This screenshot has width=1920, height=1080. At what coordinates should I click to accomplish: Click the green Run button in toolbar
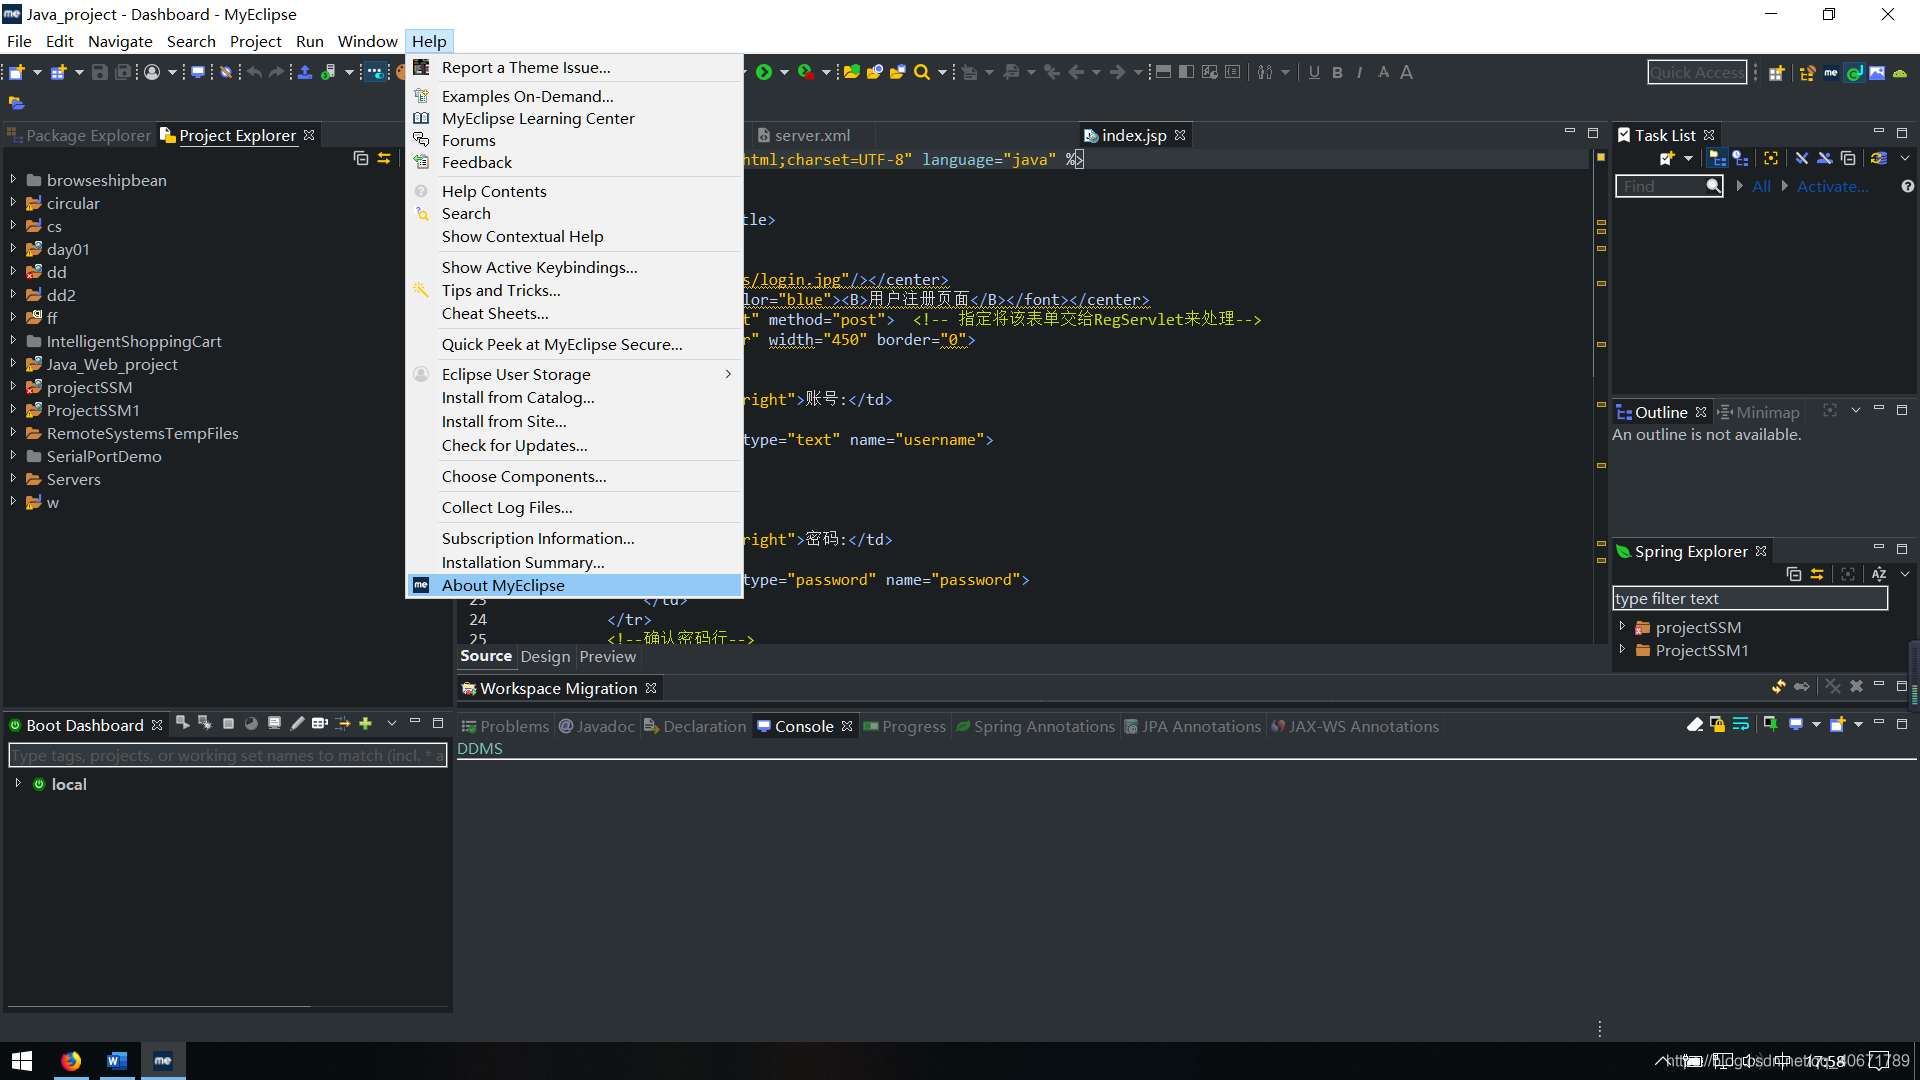(764, 72)
